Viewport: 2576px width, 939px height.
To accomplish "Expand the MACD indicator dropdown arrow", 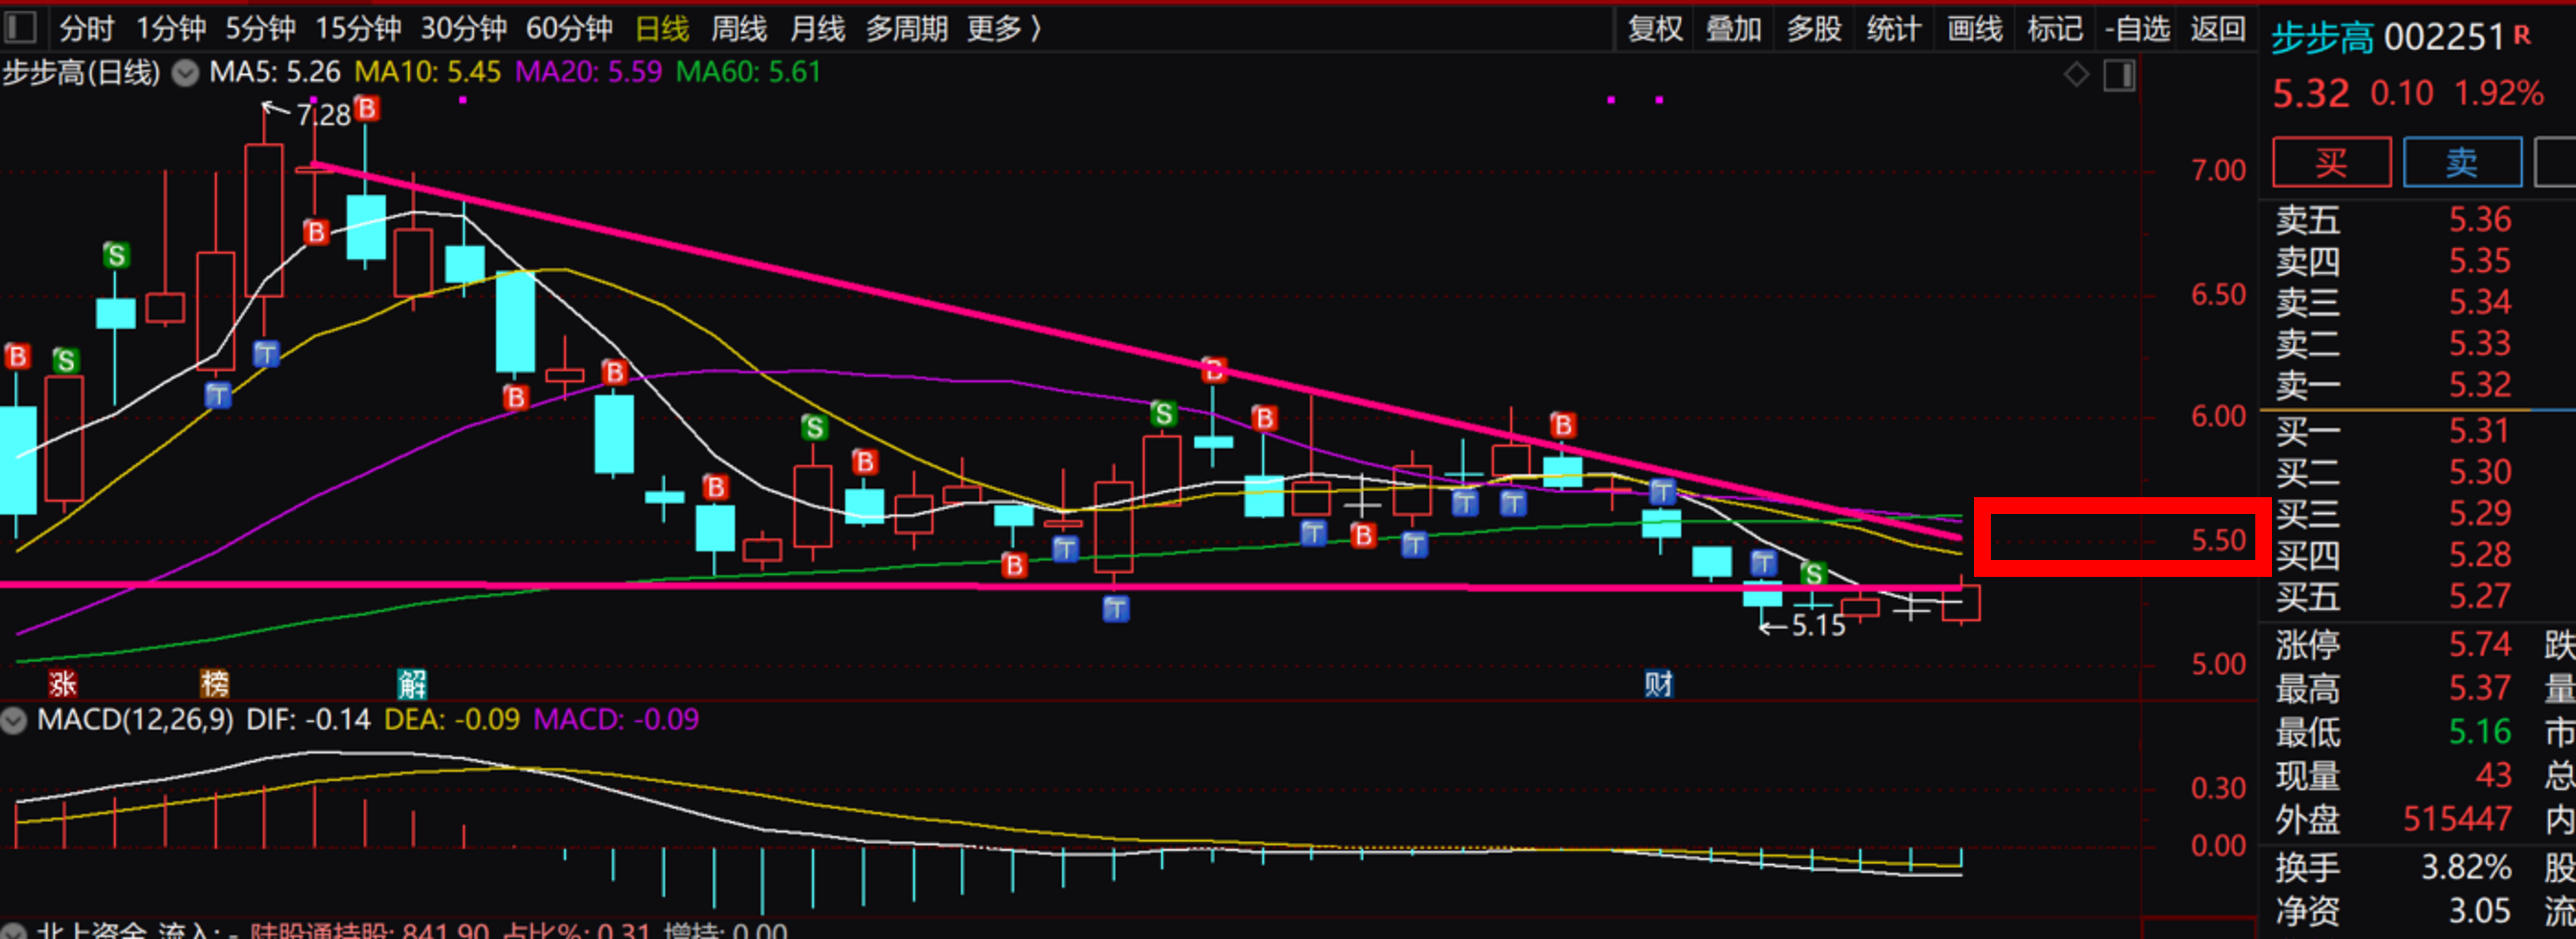I will pyautogui.click(x=14, y=720).
